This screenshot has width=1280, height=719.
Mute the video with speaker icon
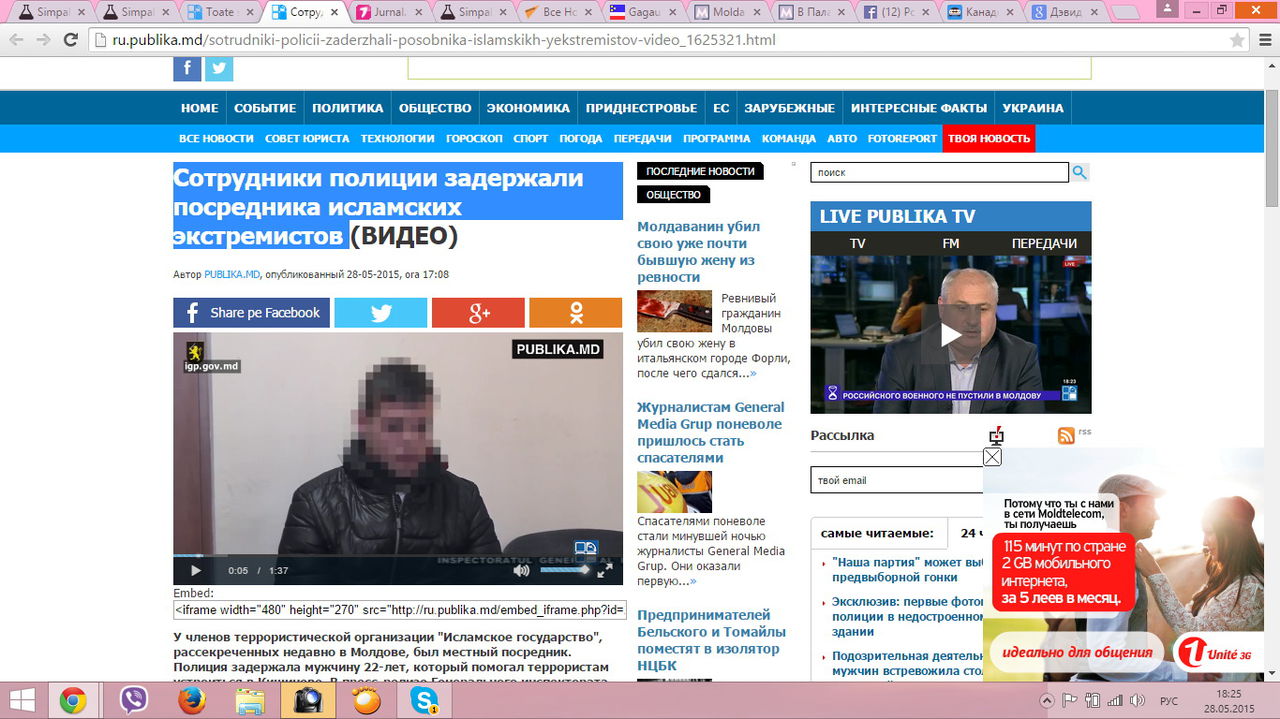point(521,570)
